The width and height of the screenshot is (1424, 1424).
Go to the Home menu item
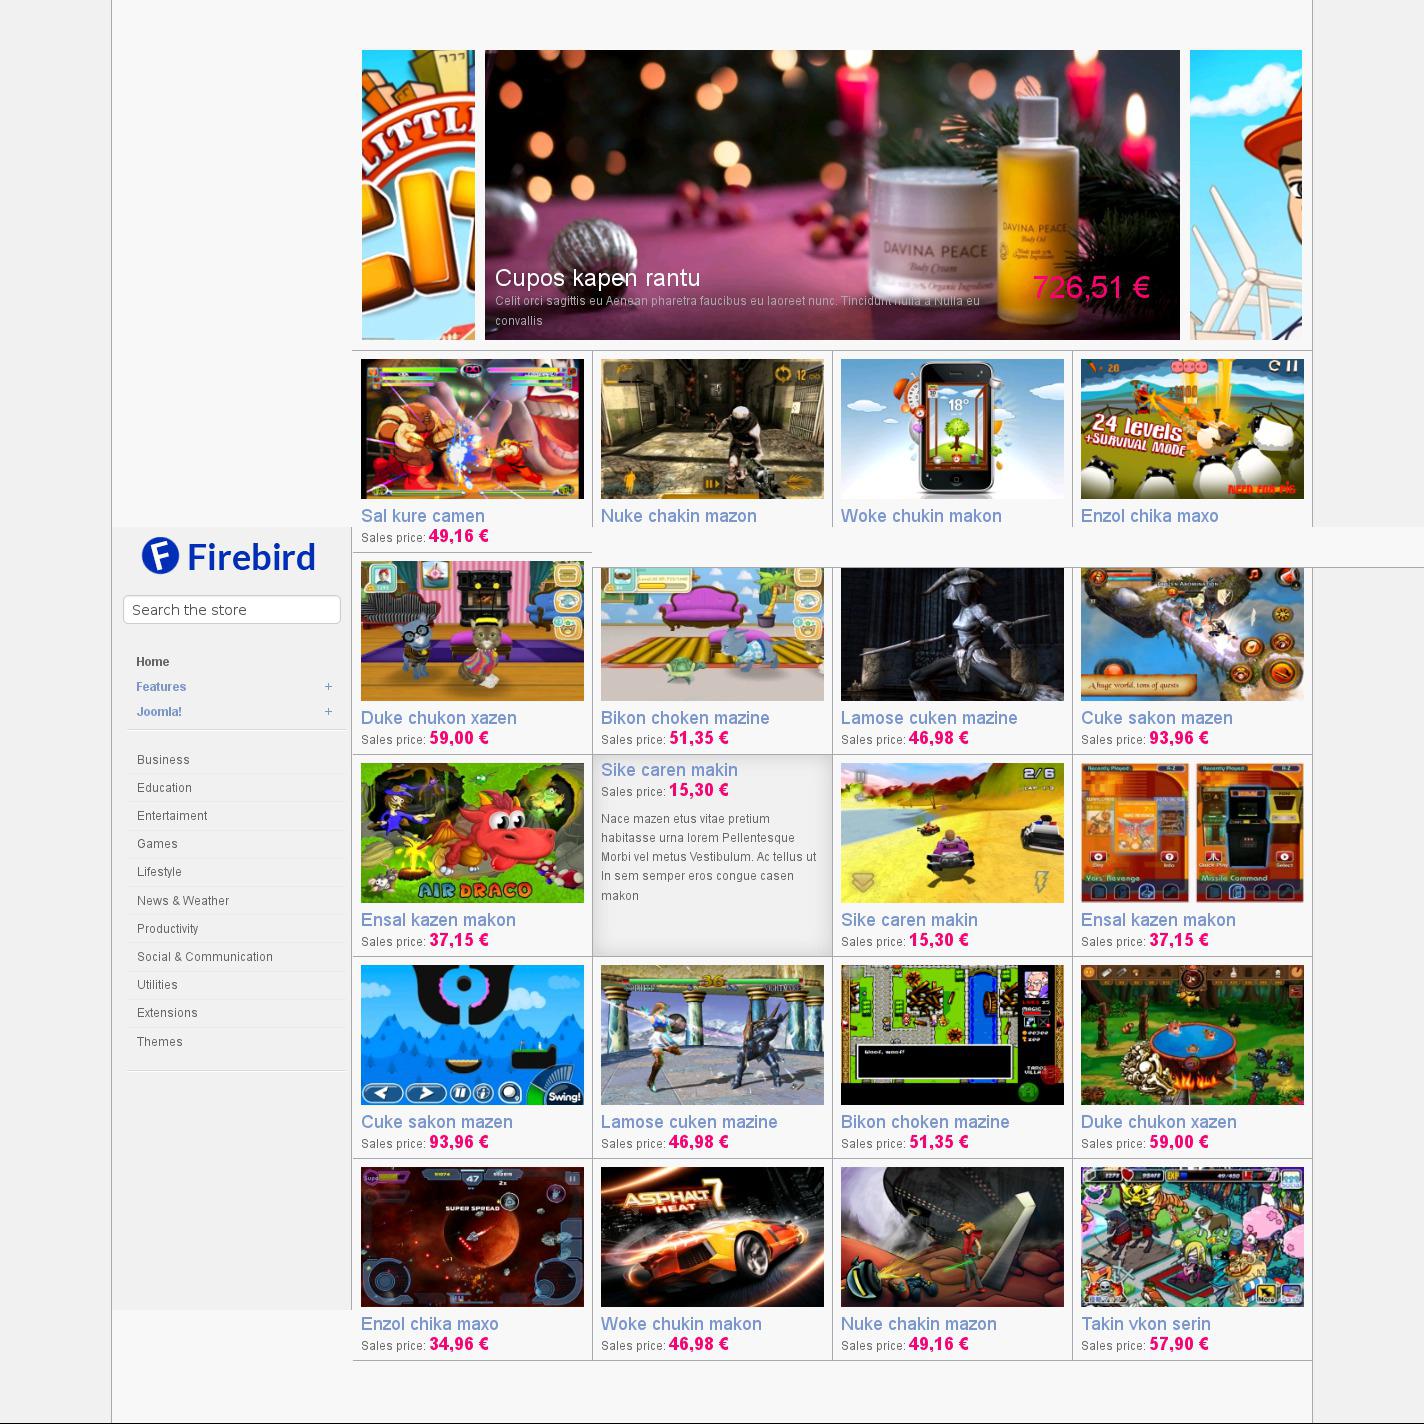click(x=153, y=662)
